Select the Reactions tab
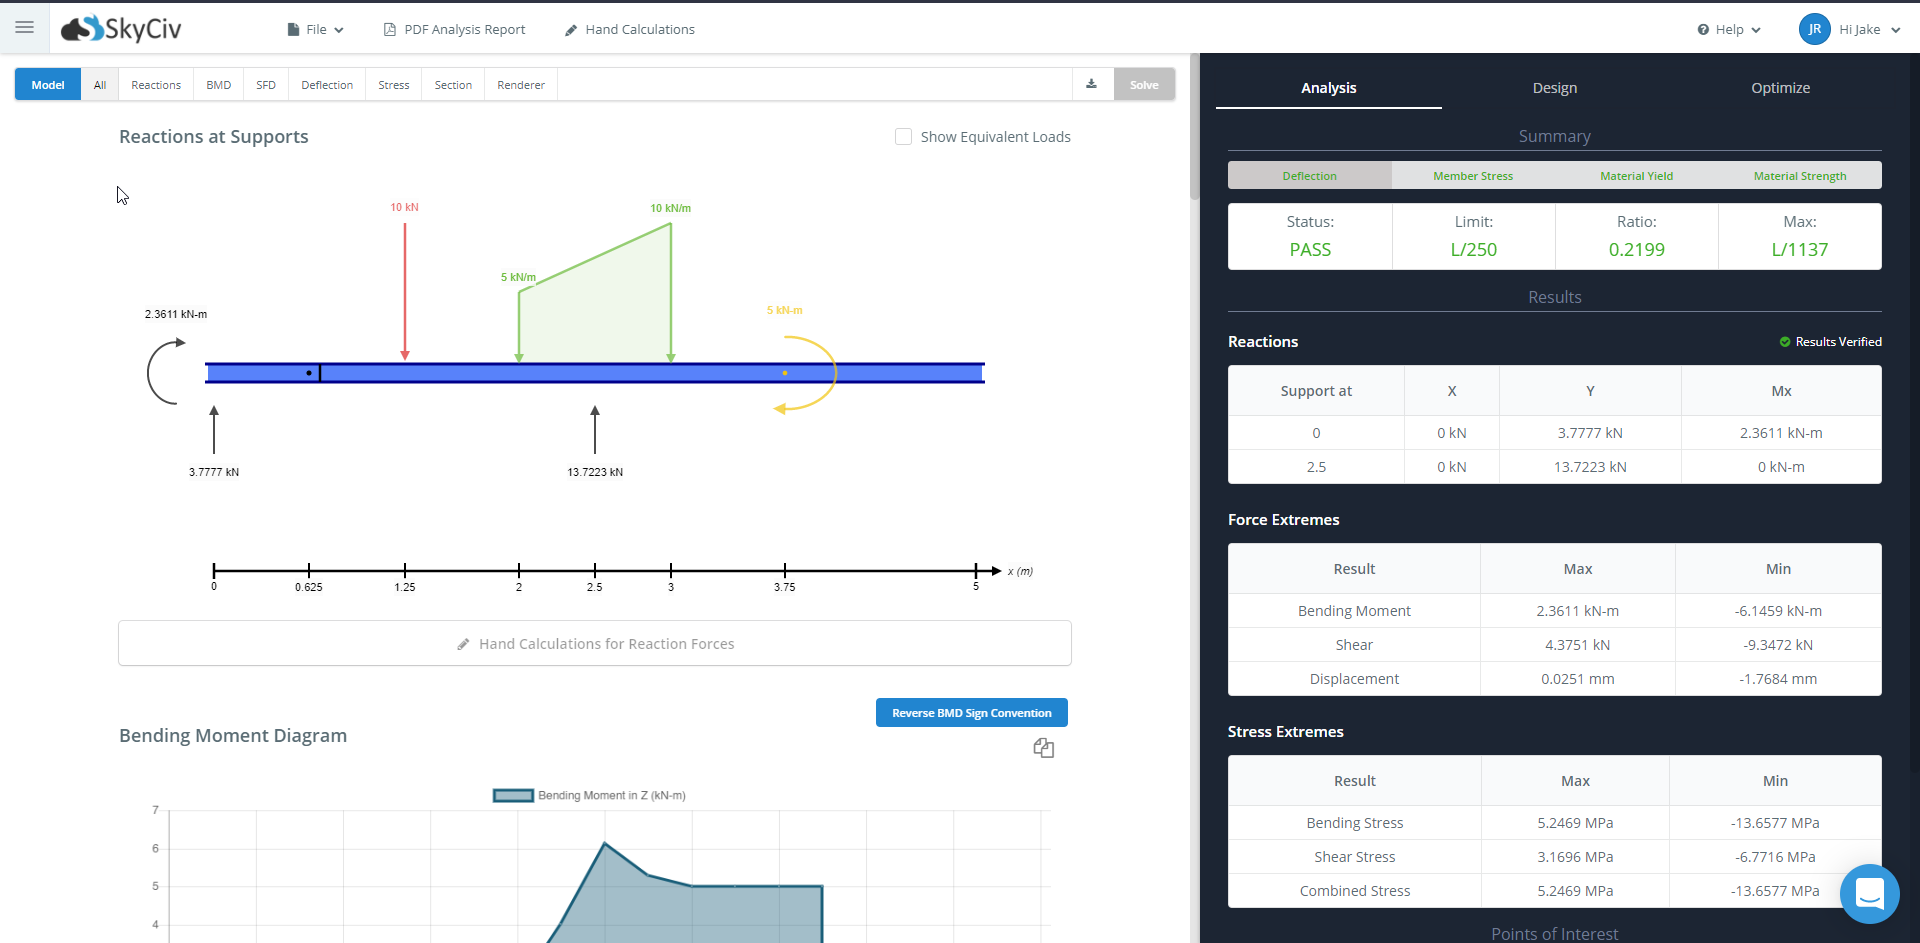Image resolution: width=1920 pixels, height=943 pixels. tap(156, 85)
